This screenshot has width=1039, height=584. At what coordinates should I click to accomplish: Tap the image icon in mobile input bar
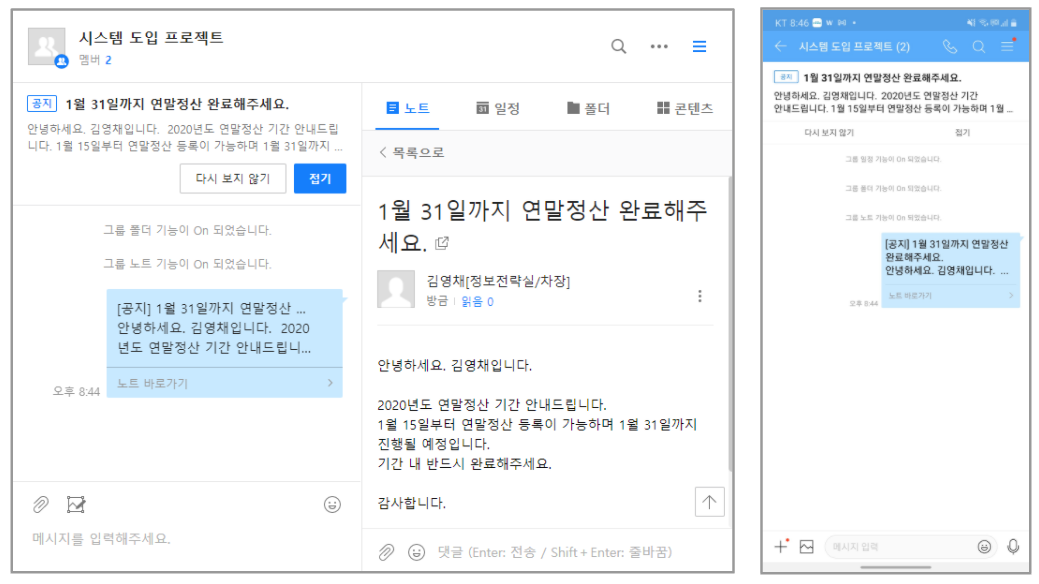[x=806, y=547]
